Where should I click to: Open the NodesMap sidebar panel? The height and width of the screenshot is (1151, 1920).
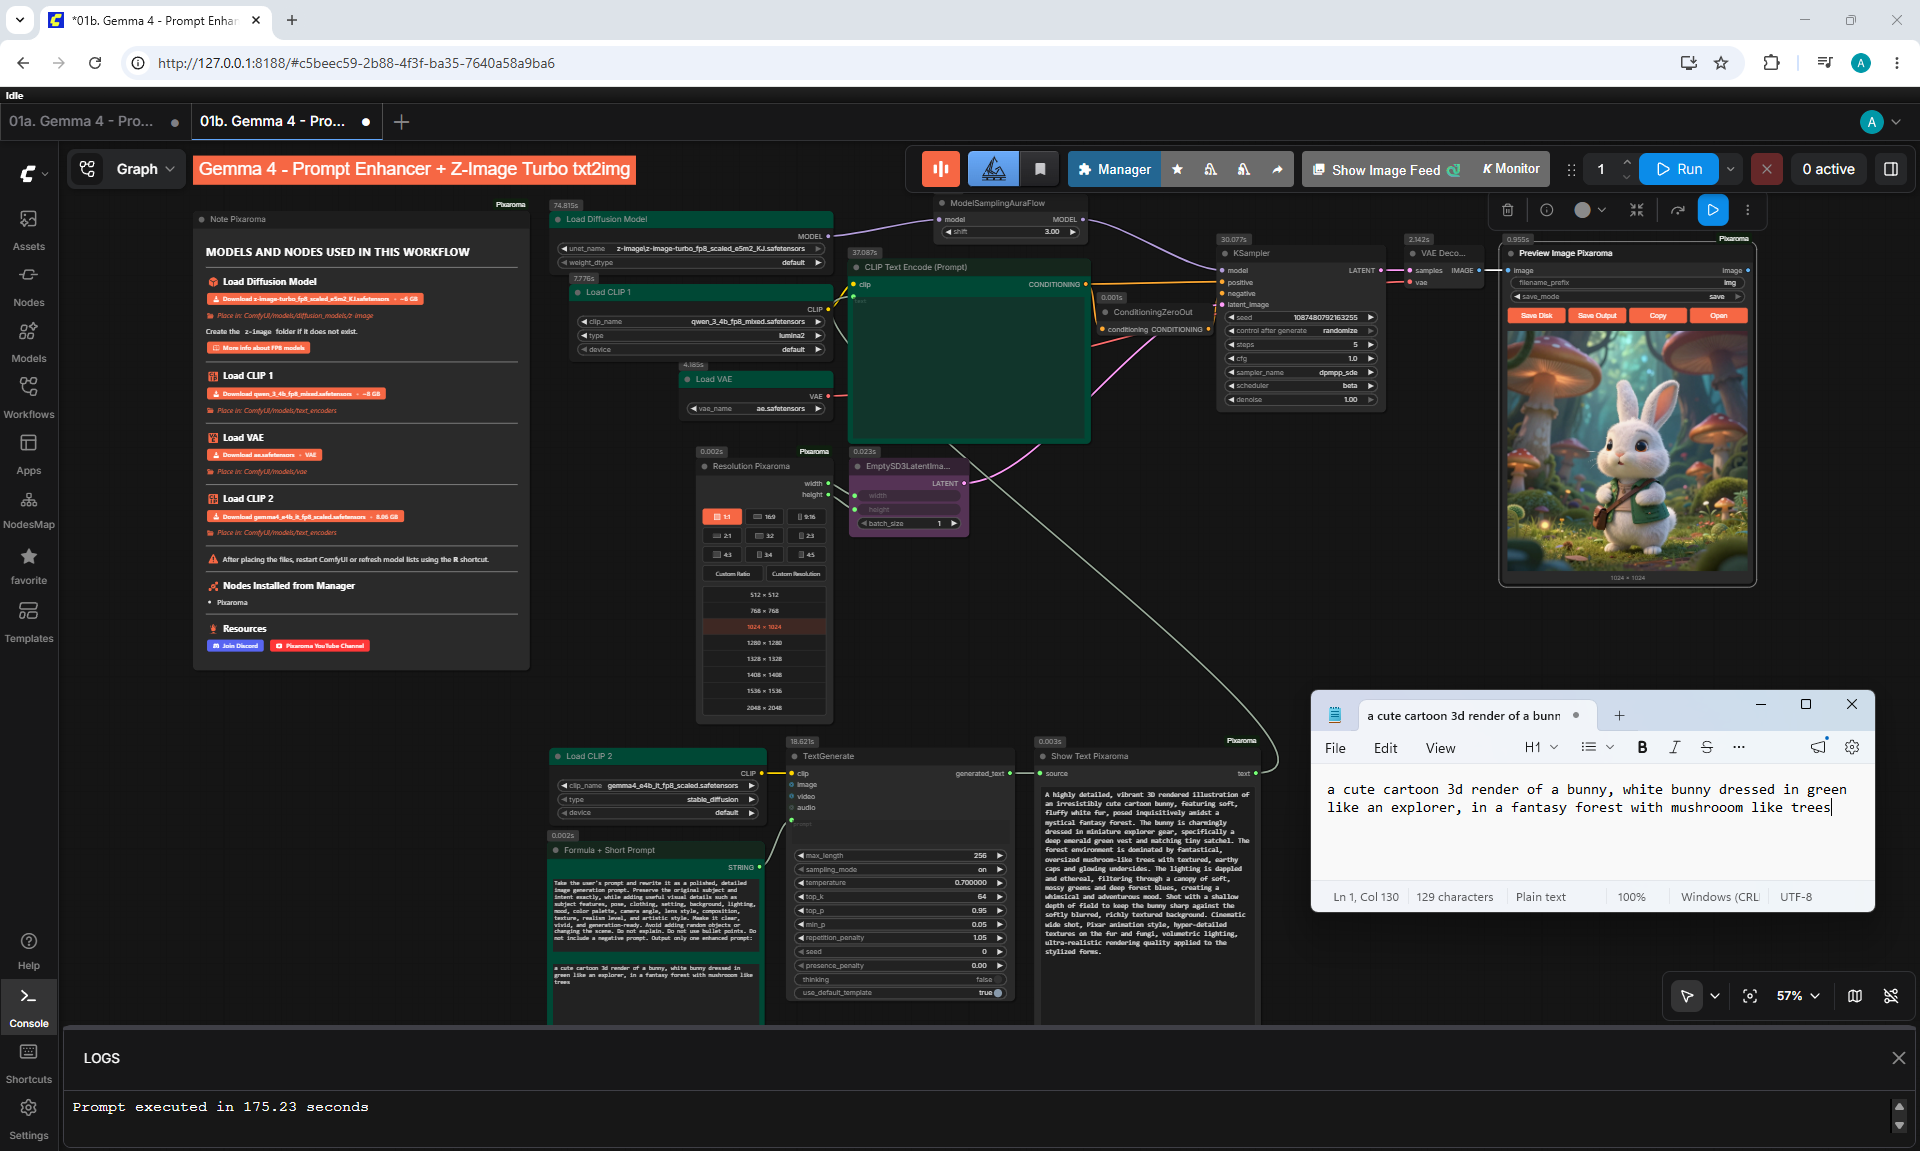[x=28, y=509]
